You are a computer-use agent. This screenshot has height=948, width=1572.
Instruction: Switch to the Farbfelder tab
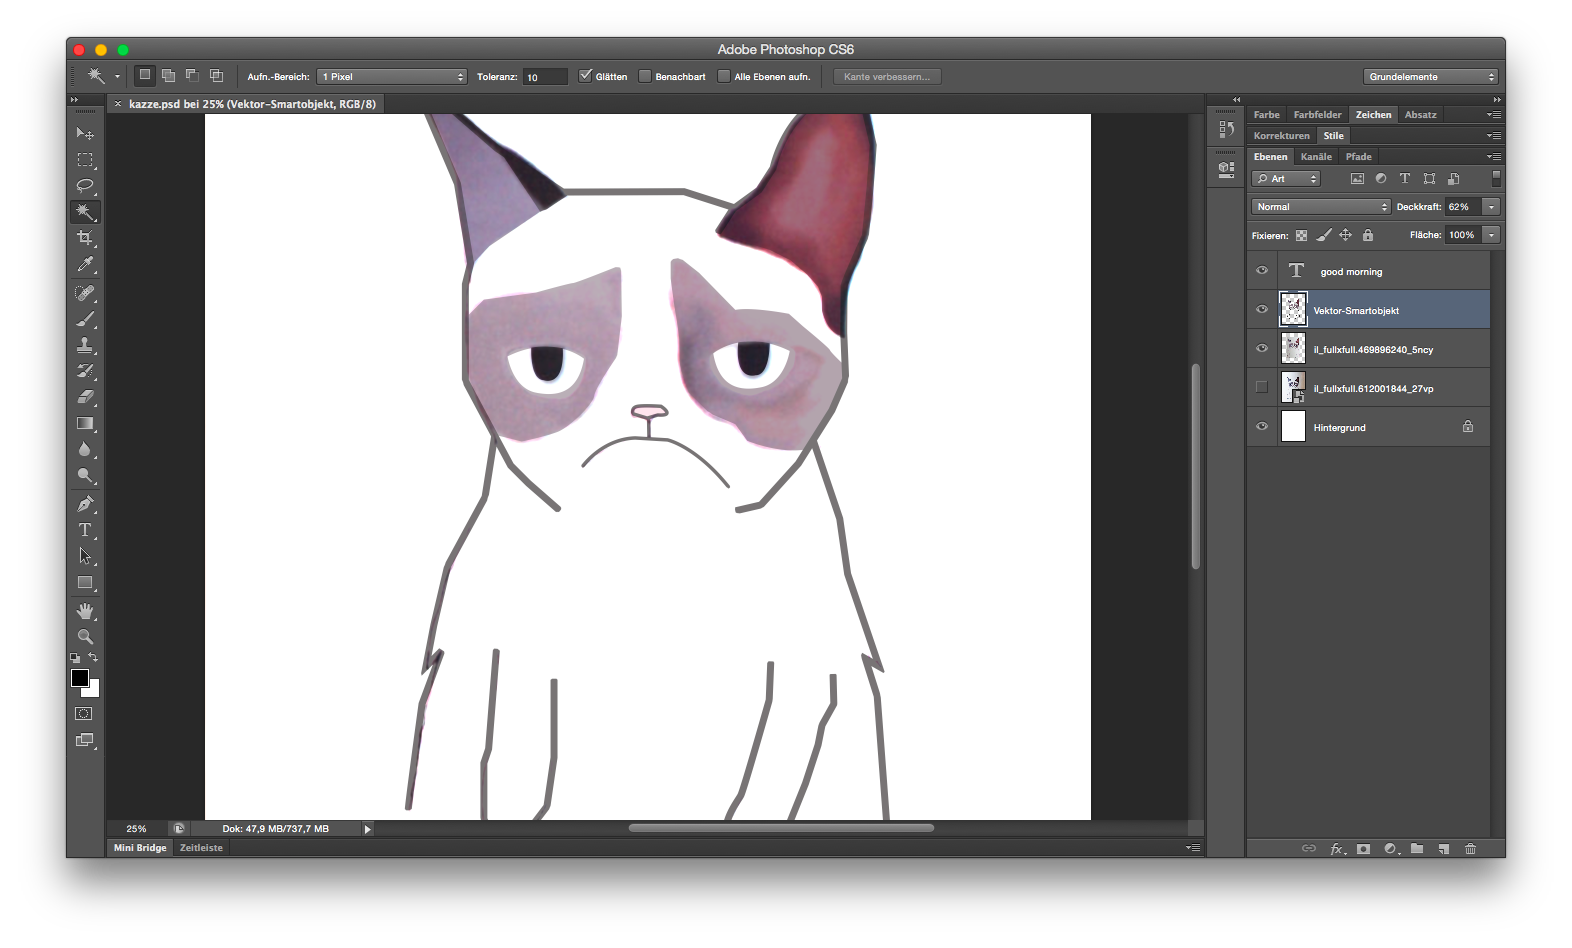point(1317,115)
